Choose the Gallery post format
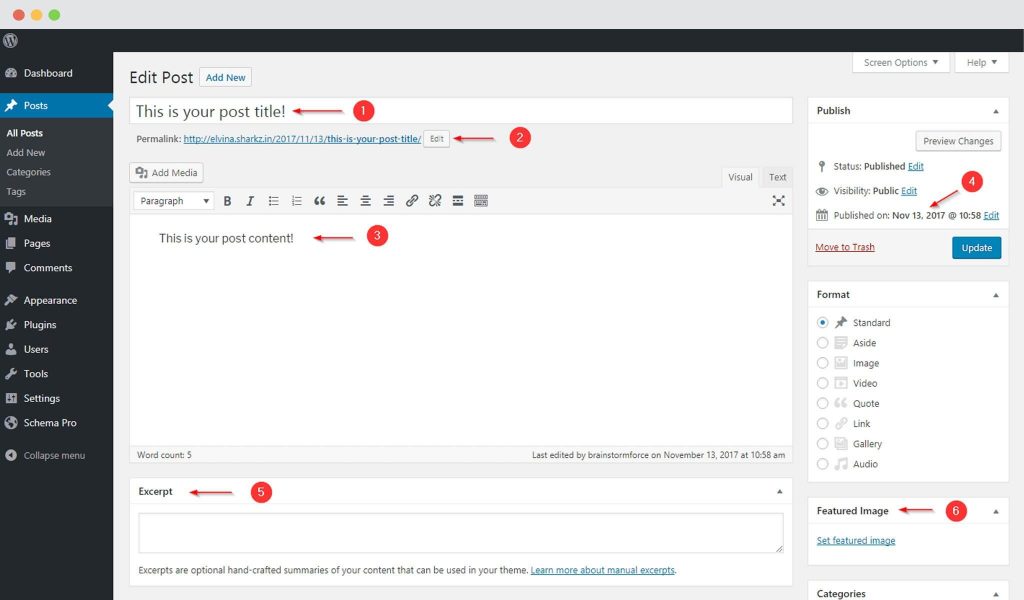Screen dimensions: 1024x600 coord(823,443)
